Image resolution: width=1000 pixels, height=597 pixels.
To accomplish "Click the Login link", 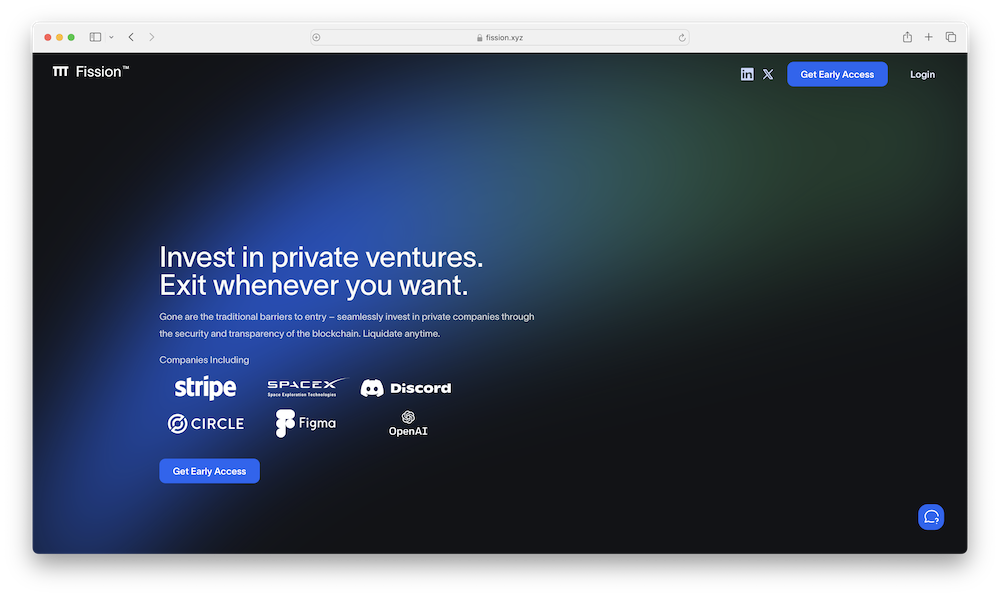I will coord(922,75).
